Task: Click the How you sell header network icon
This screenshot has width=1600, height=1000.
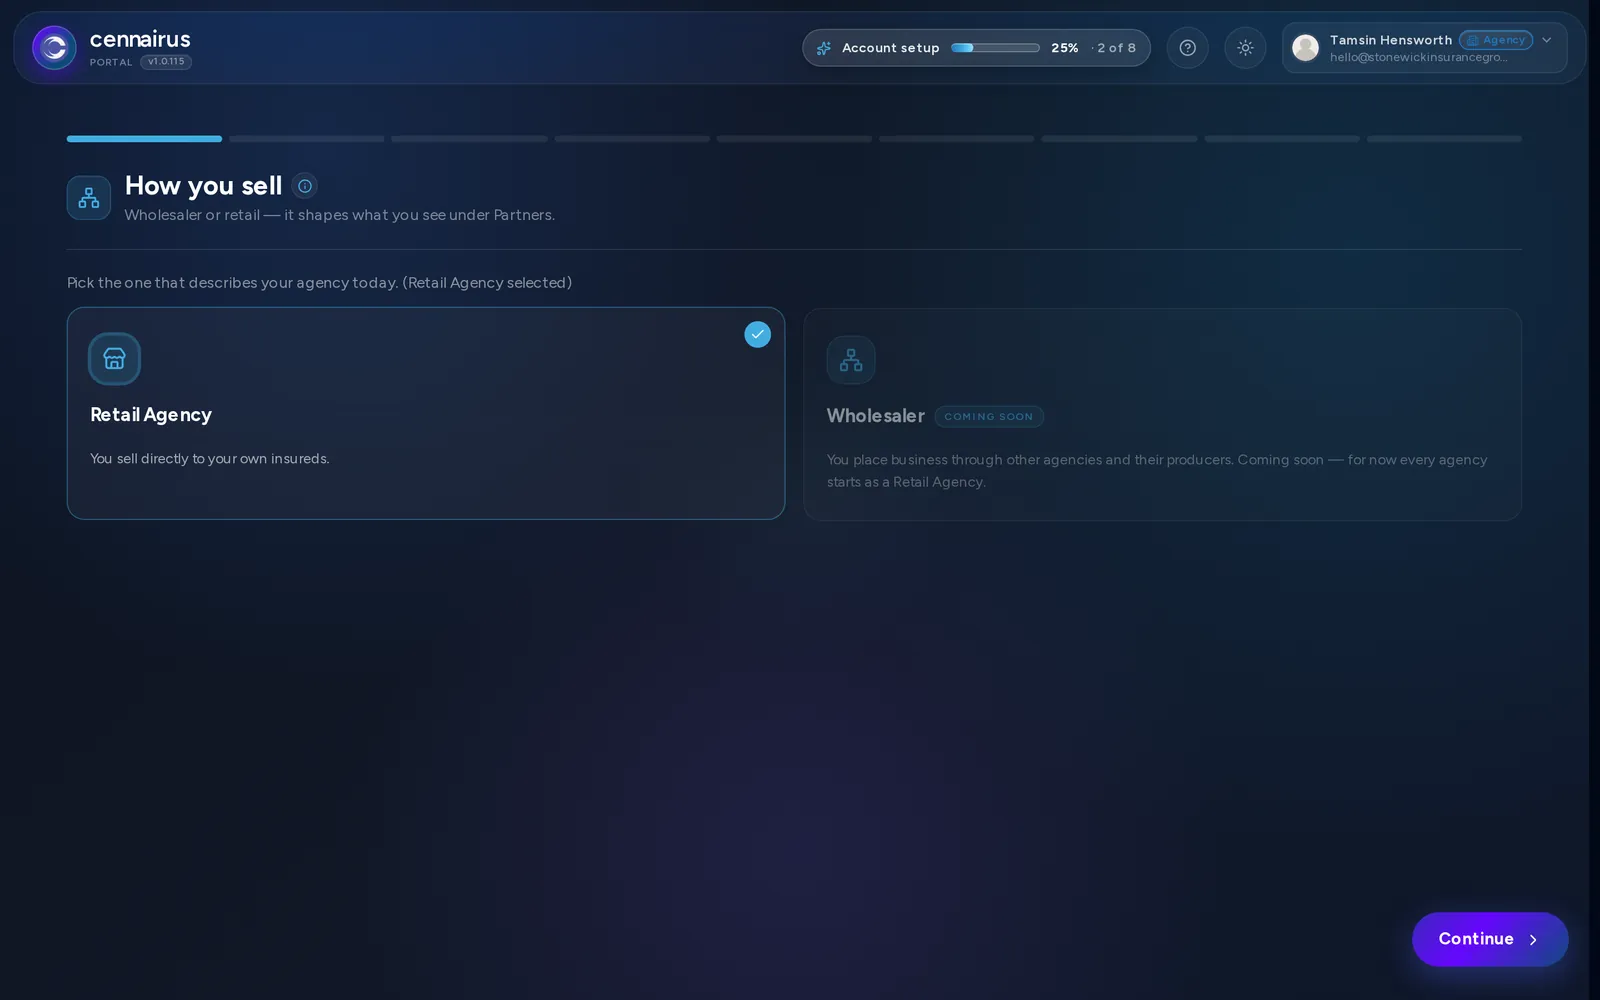Action: (89, 198)
